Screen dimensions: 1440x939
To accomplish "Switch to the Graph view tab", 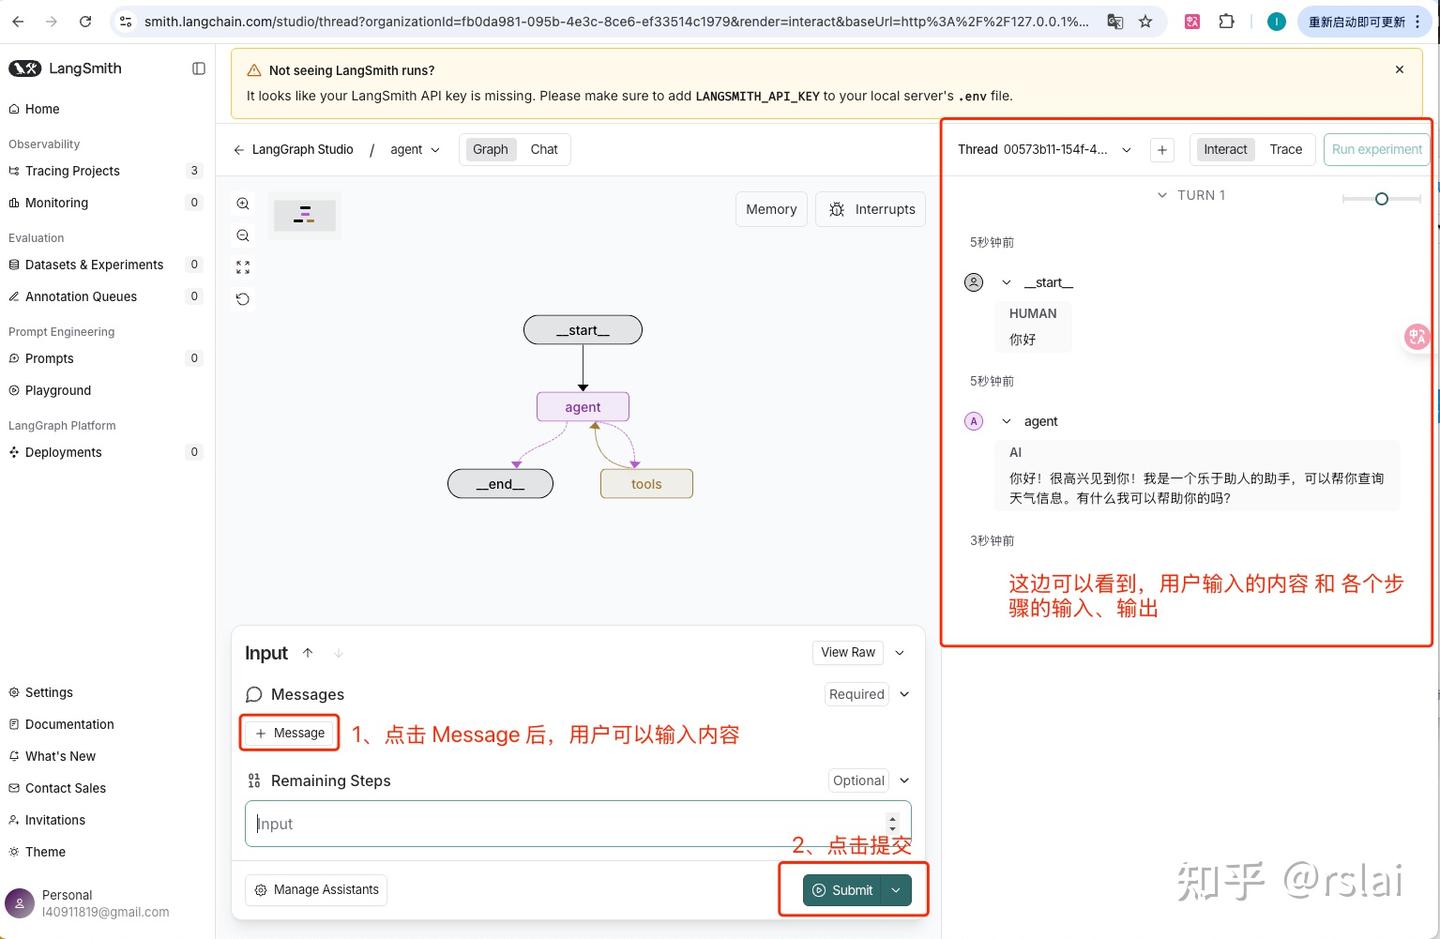I will tap(490, 150).
